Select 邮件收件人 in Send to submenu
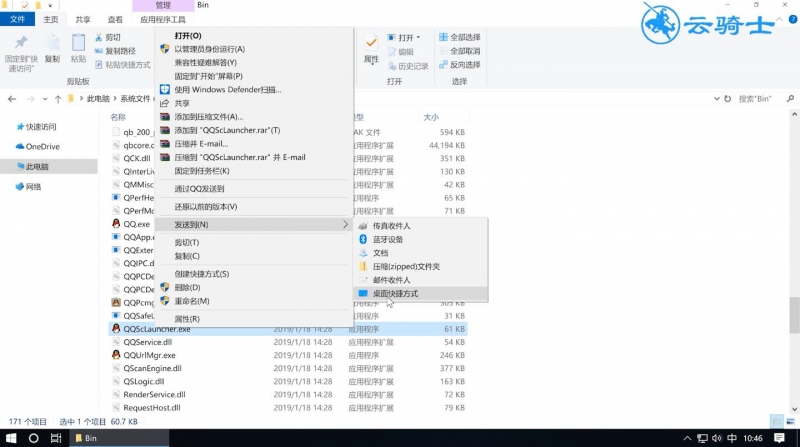Viewport: 800px width, 447px height. point(420,280)
